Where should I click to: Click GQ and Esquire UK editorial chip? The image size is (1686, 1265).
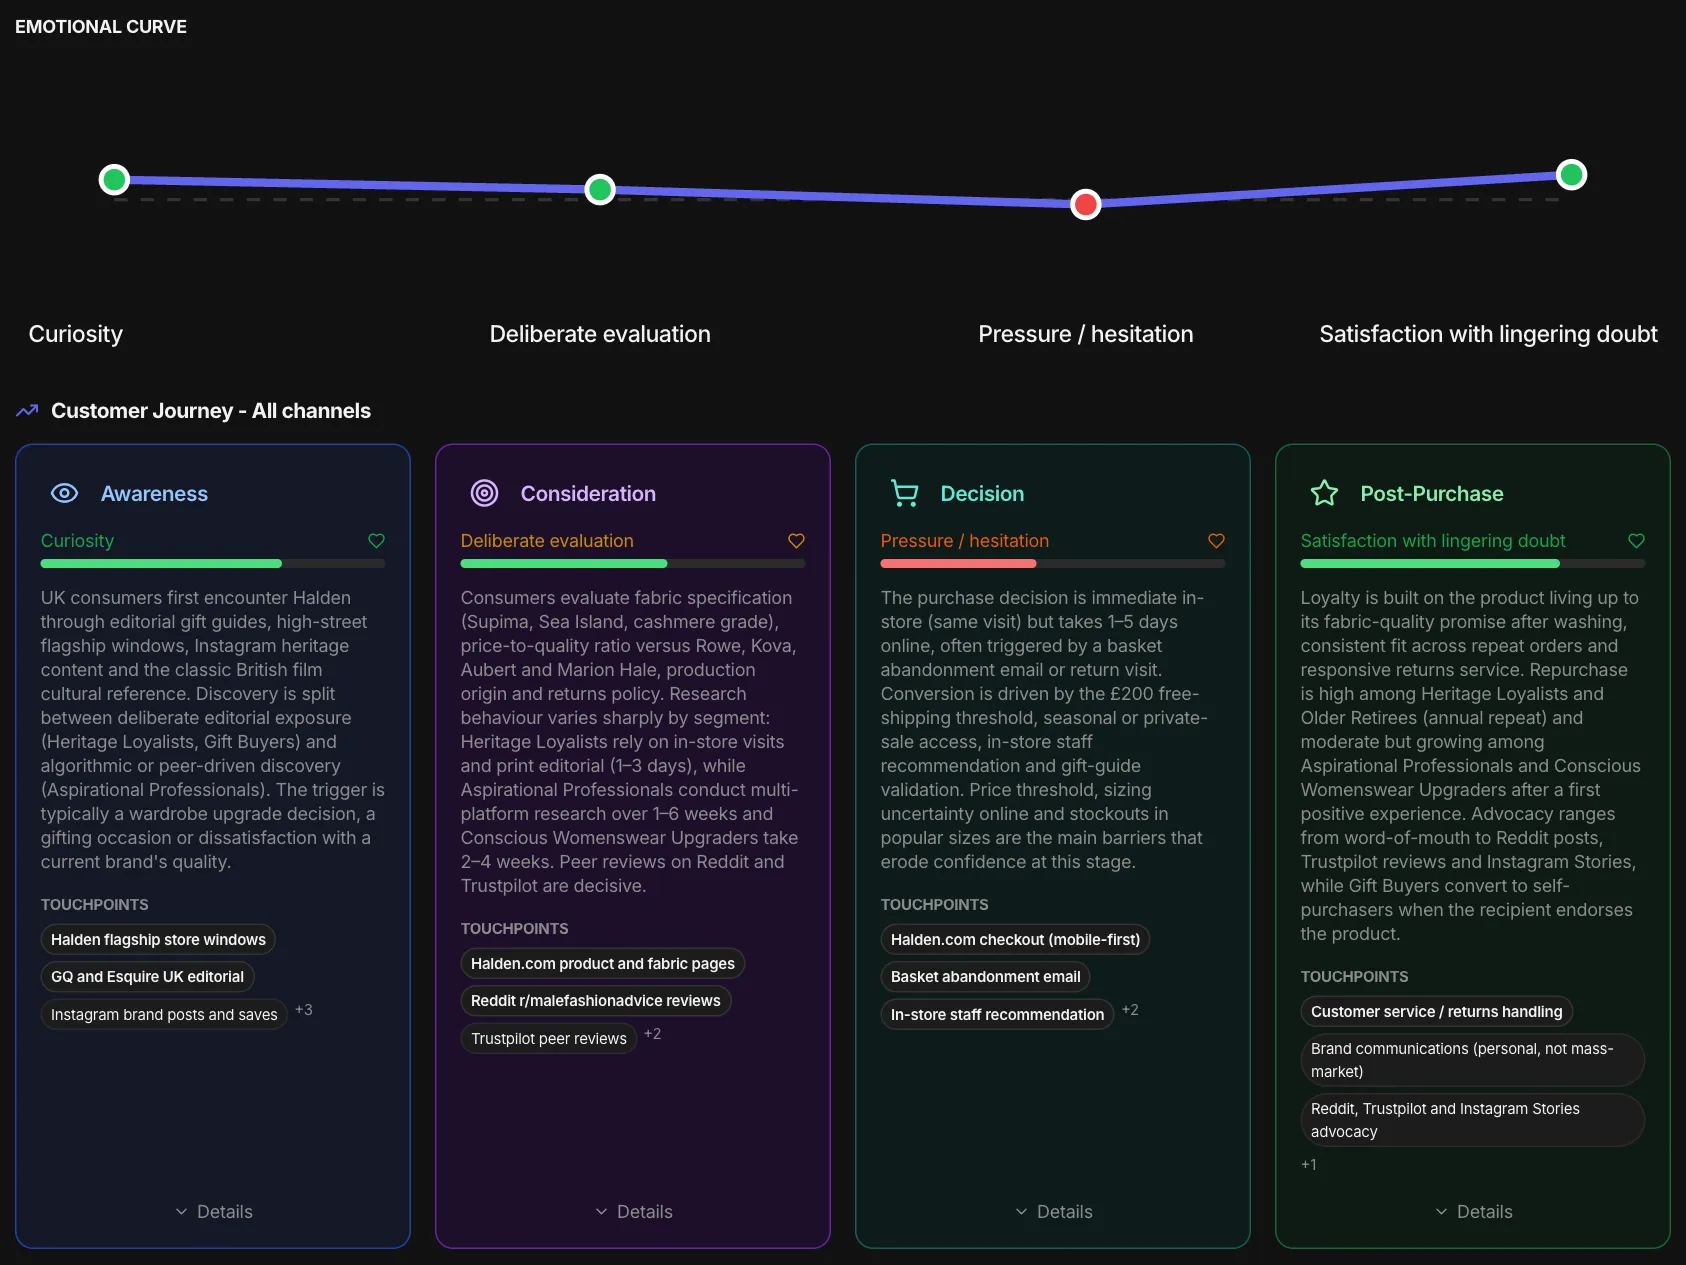click(147, 977)
